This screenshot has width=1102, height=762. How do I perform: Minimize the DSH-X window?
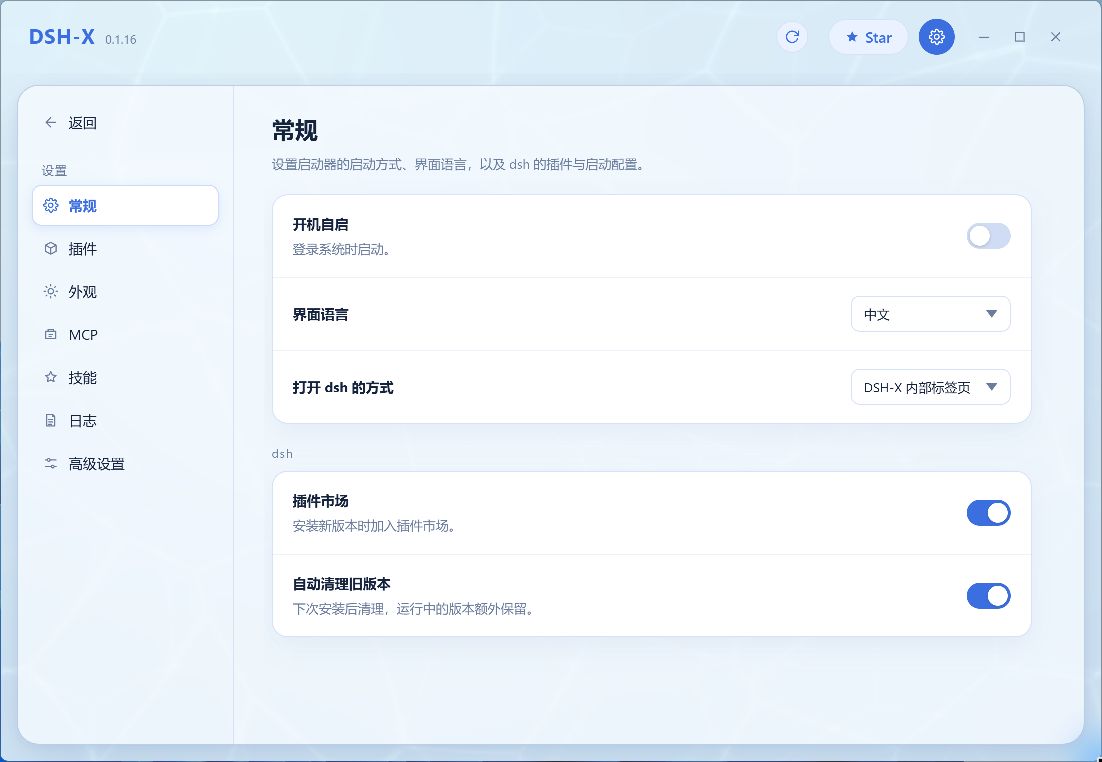tap(984, 37)
